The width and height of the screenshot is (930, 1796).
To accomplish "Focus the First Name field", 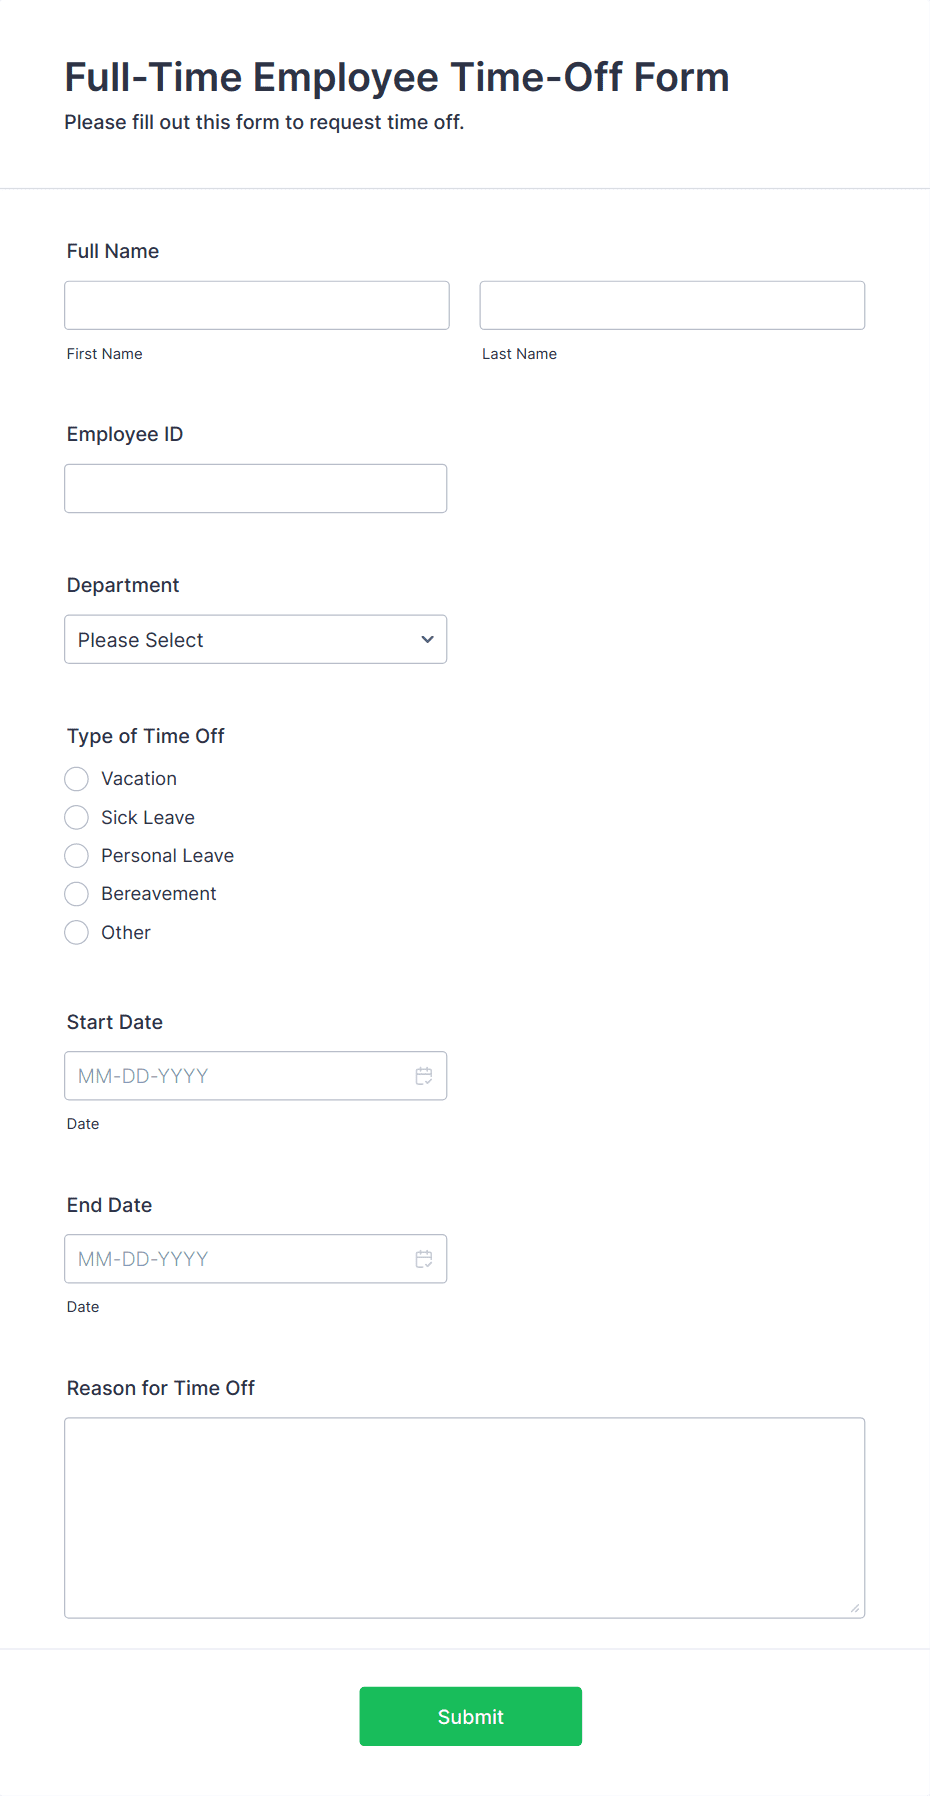I will click(257, 305).
